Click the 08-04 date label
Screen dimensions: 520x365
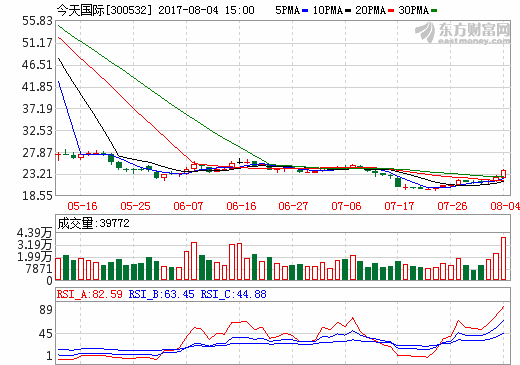pos(505,206)
